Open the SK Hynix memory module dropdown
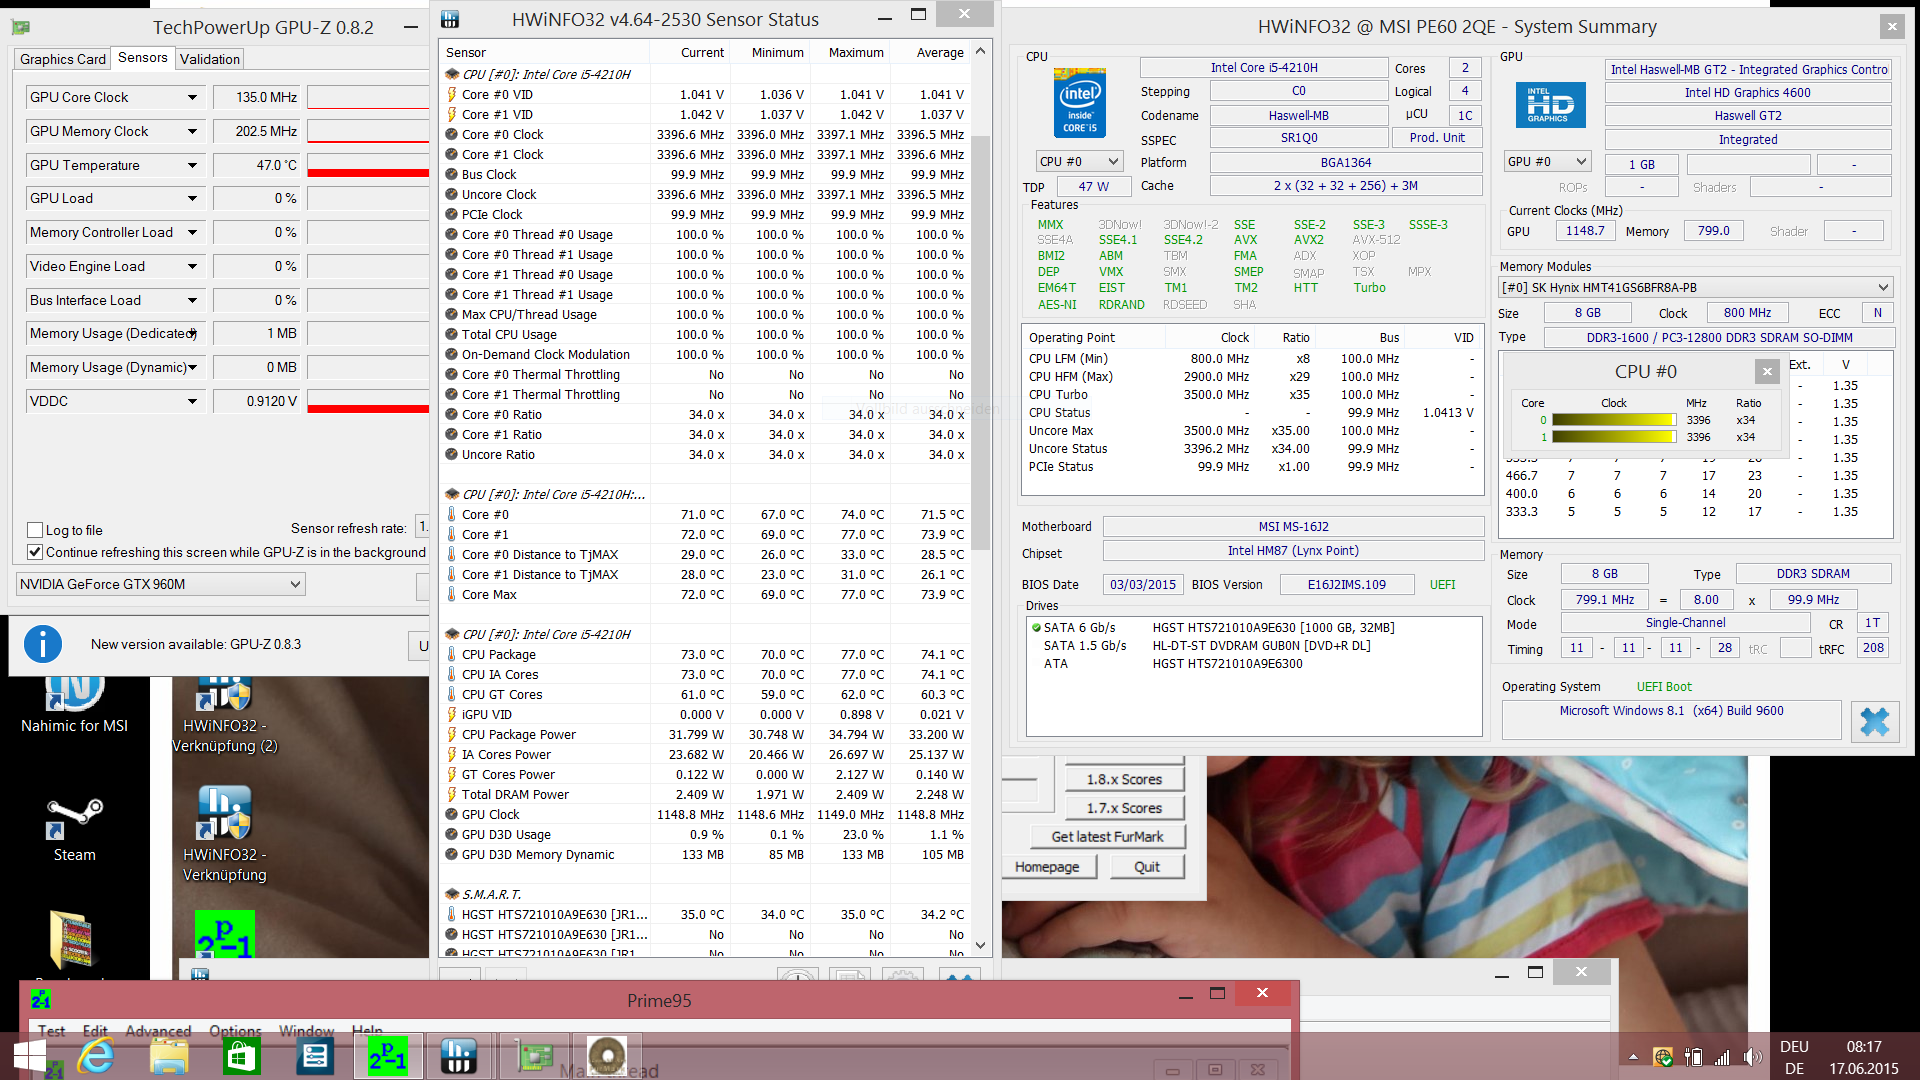 tap(1695, 287)
